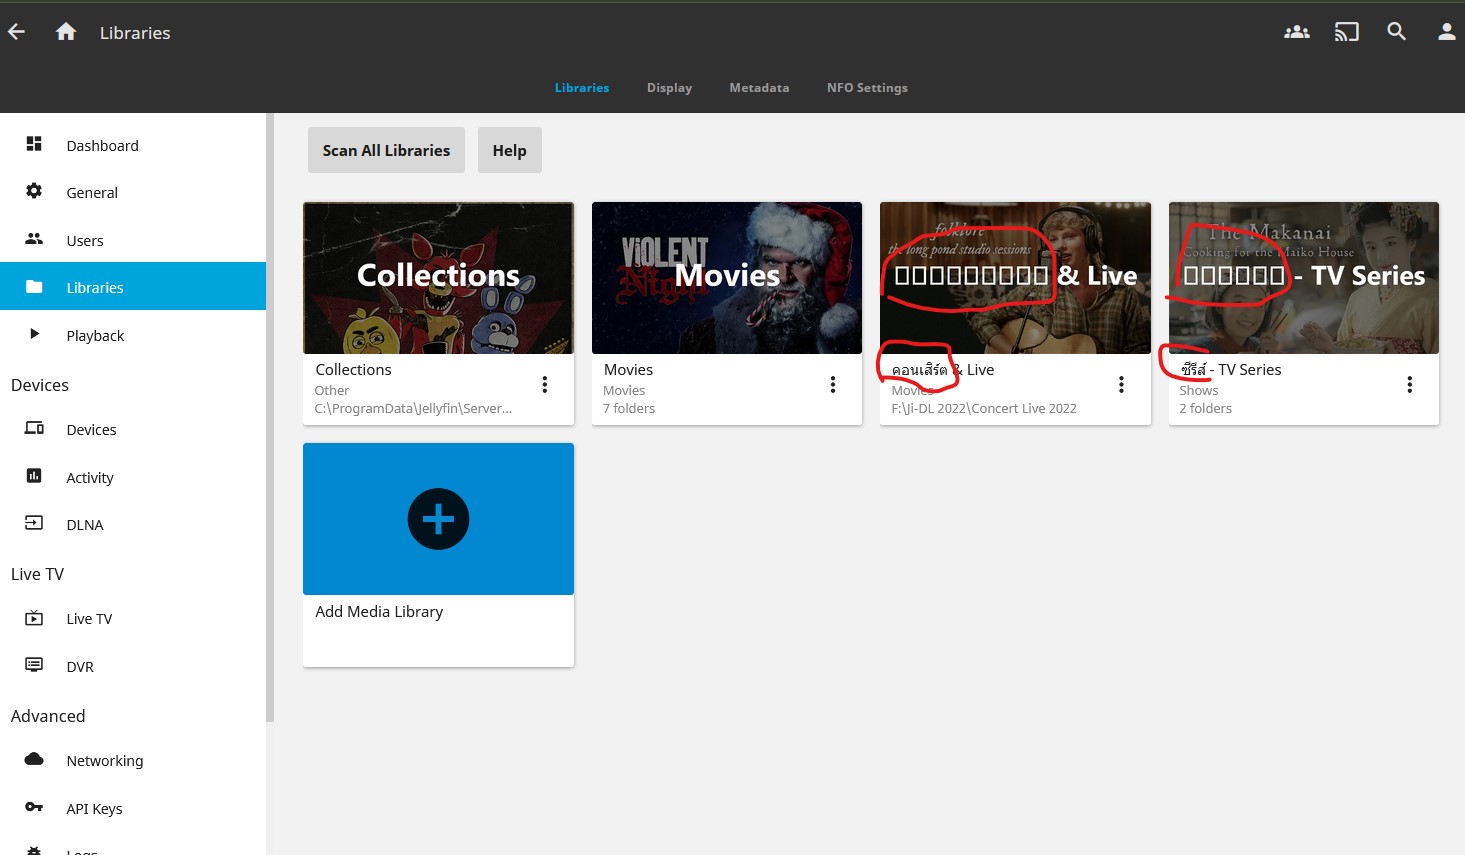
Task: Open the Movies library thumbnail
Action: 726,278
